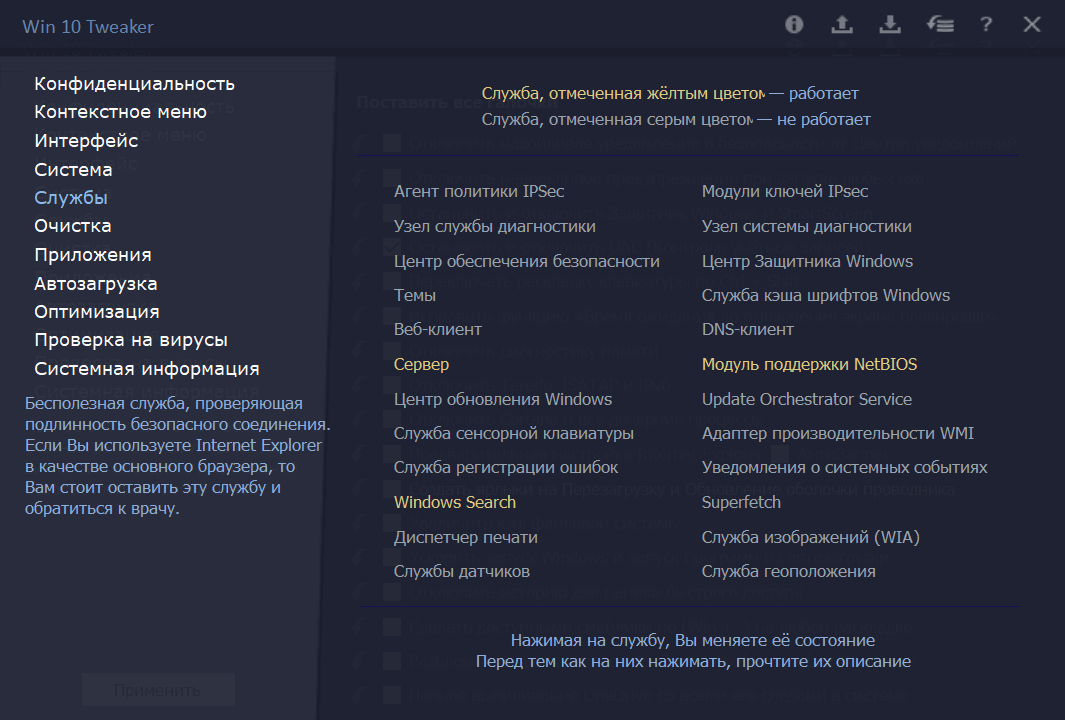Toggle the Диспетчер печати service
The image size is (1065, 720).
(465, 537)
